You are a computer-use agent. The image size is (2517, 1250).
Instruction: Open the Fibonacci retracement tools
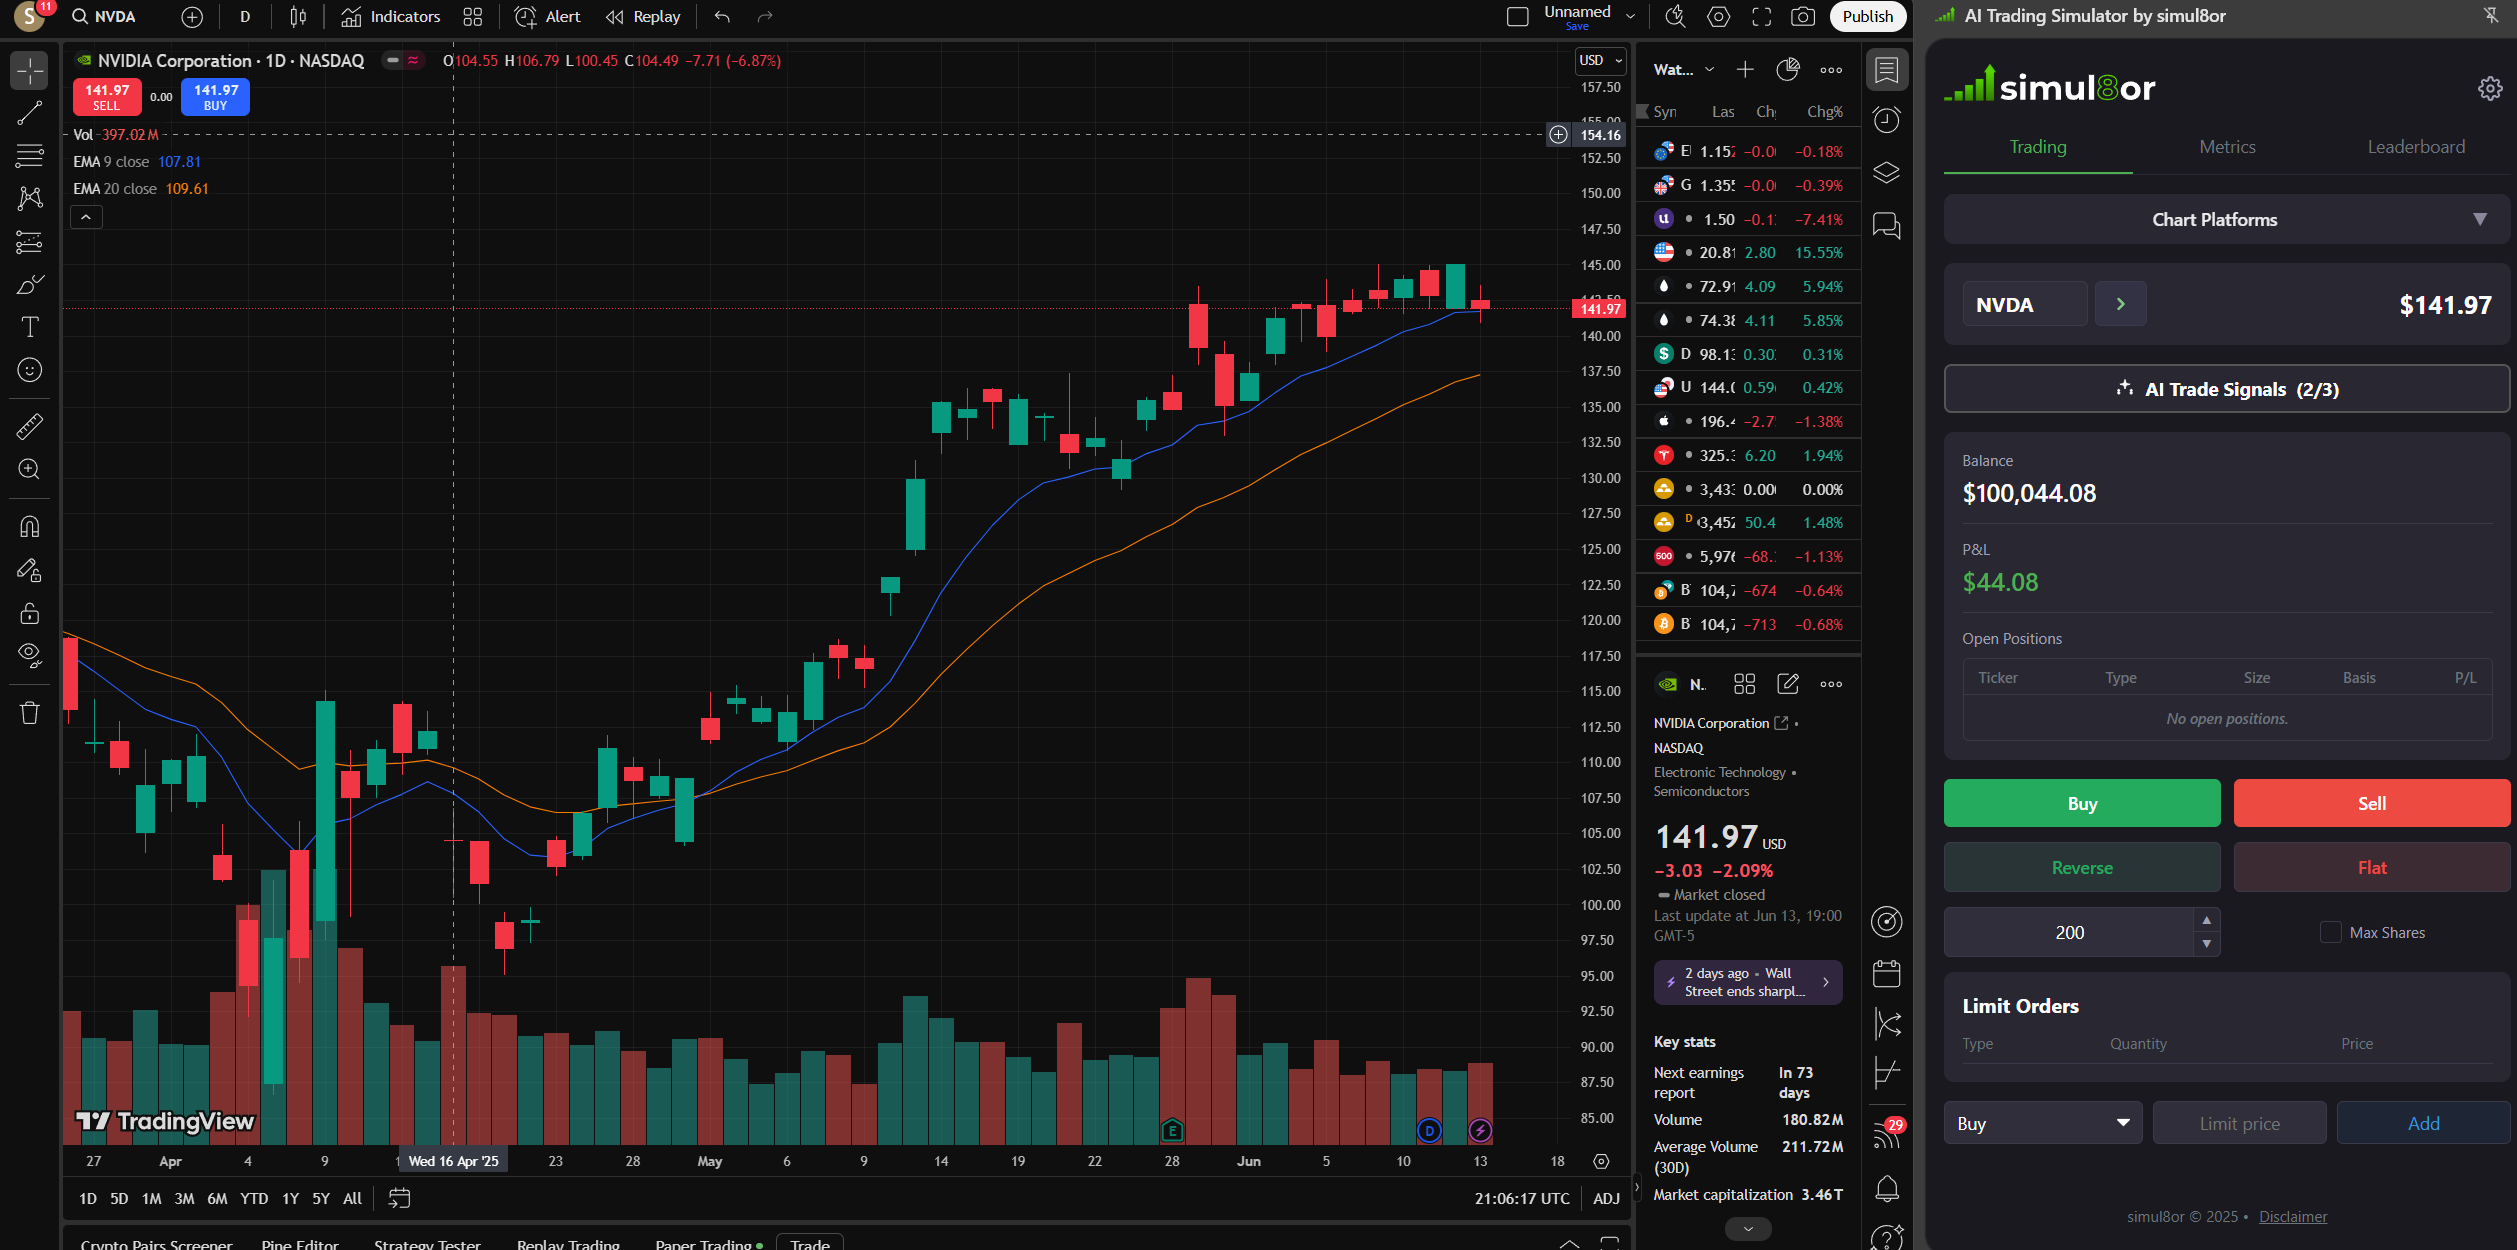[x=30, y=155]
